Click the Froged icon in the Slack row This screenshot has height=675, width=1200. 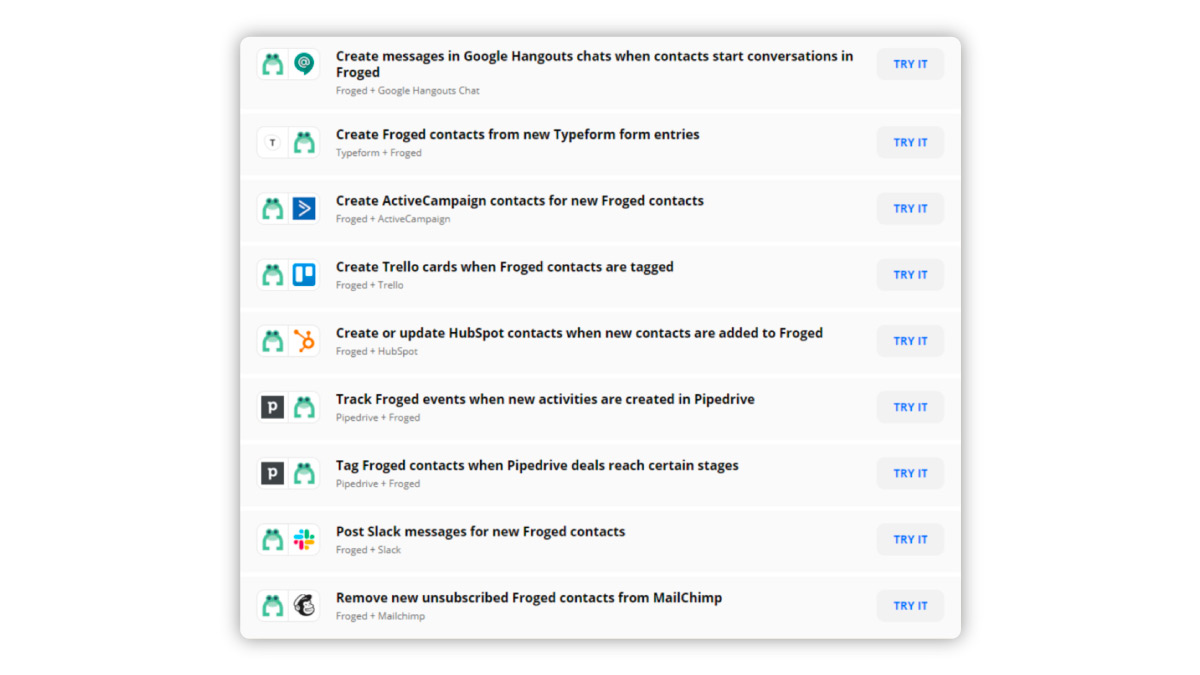tap(273, 540)
